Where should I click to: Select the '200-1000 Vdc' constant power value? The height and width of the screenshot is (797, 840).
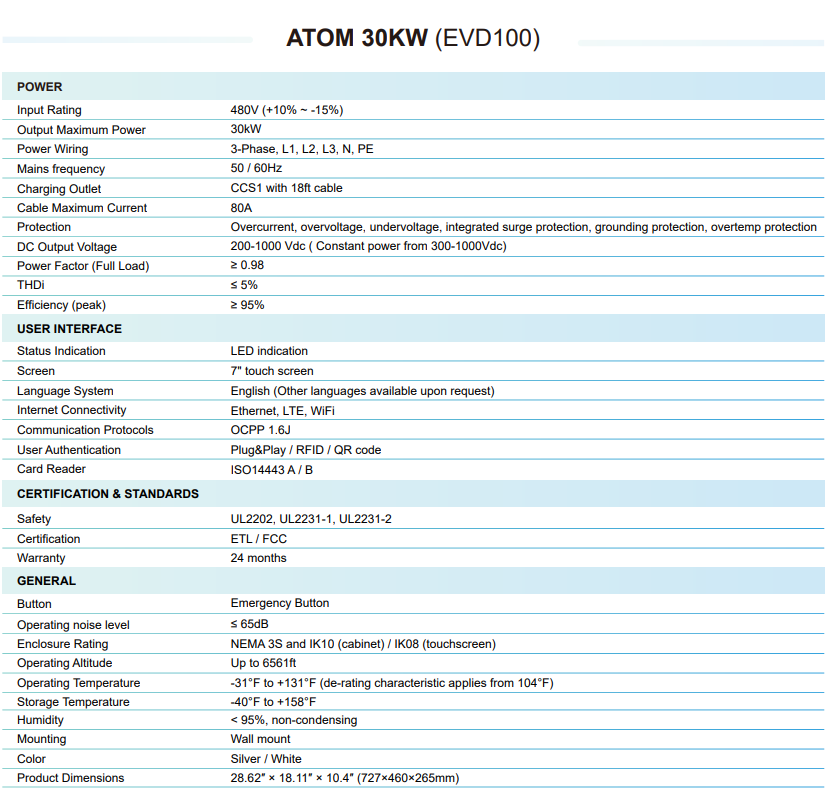tap(369, 246)
